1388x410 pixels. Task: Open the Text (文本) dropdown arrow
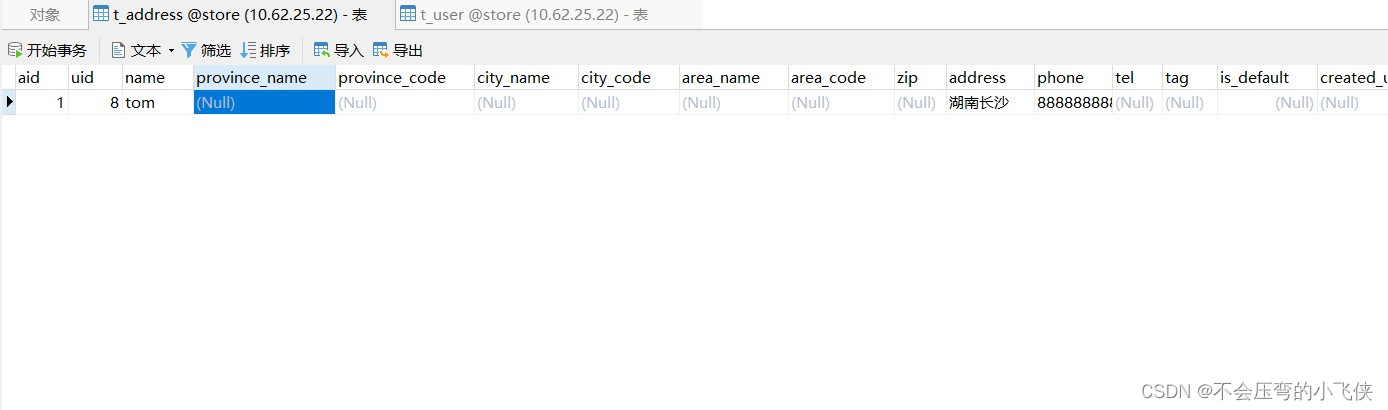click(x=171, y=50)
